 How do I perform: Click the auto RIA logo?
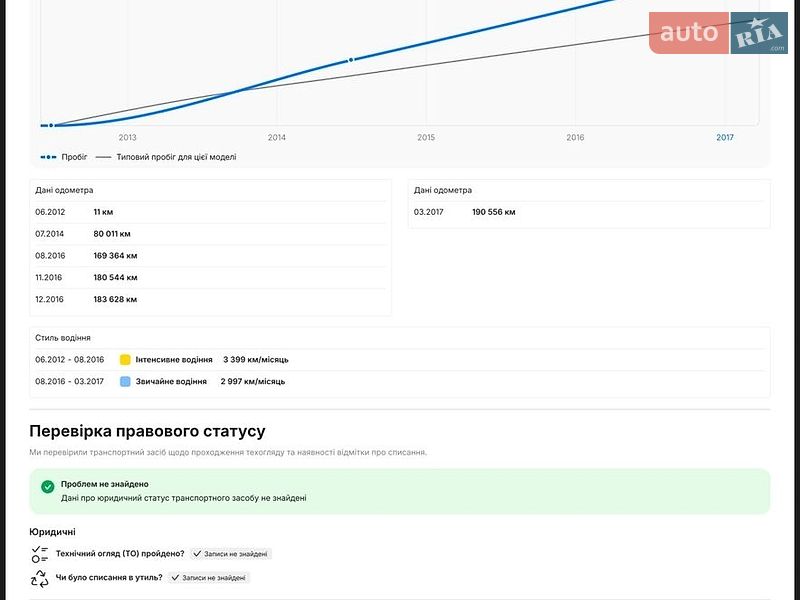coord(717,33)
